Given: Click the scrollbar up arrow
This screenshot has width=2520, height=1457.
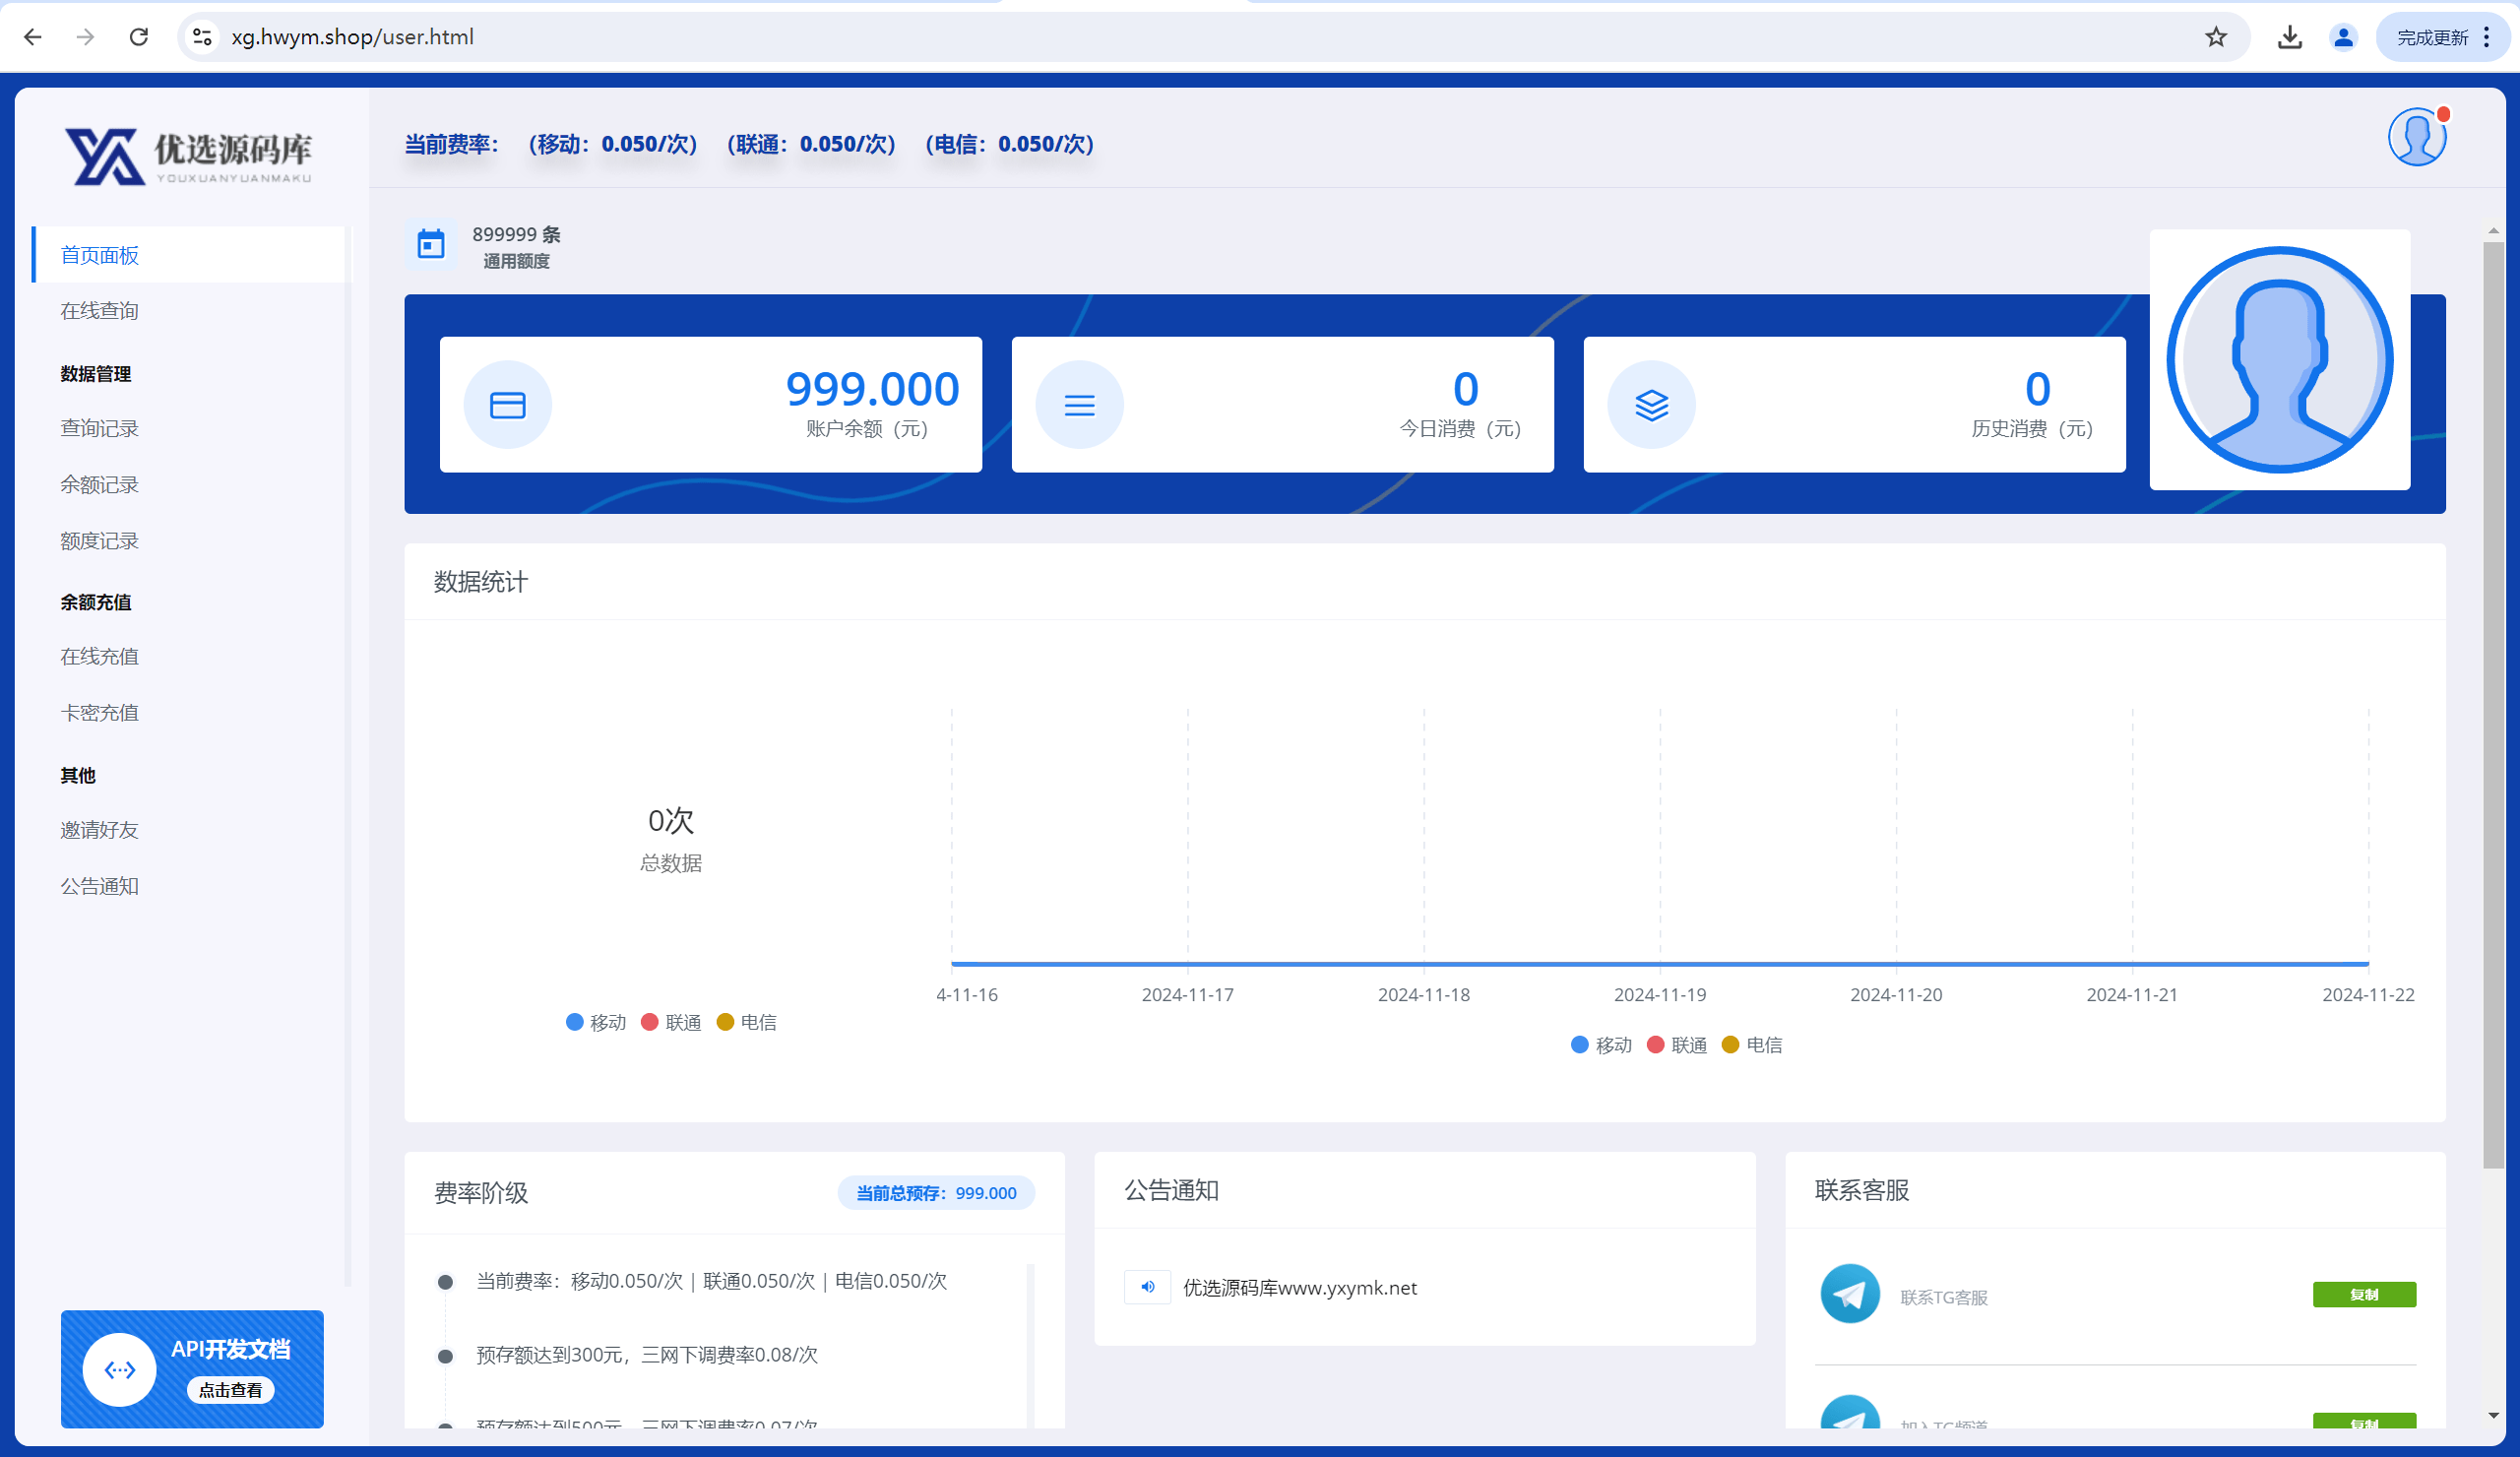Looking at the screenshot, I should click(x=2493, y=231).
